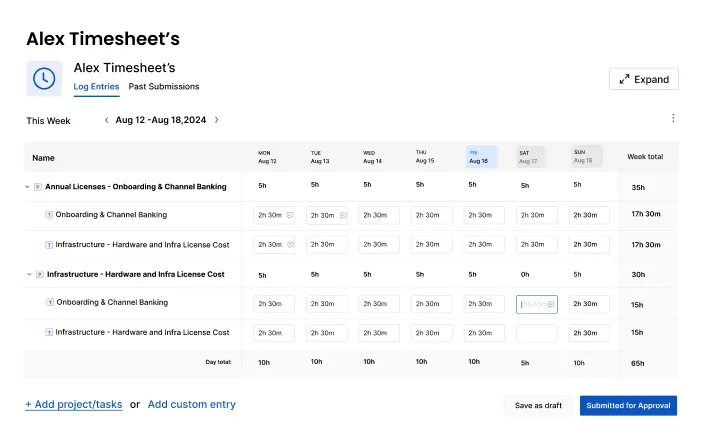Click comment icon in Monday Infrastructure cell
This screenshot has width=710, height=445.
(x=289, y=244)
